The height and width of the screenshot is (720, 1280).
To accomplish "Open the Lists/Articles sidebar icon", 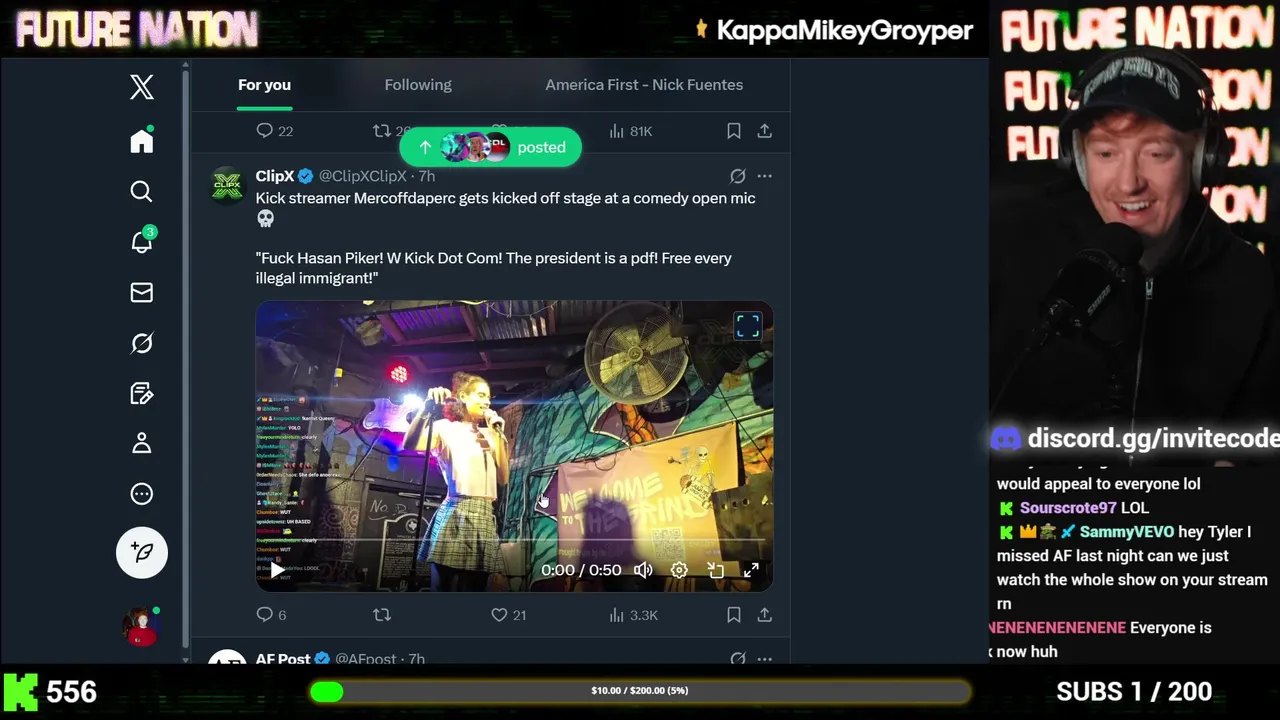I will click(x=142, y=393).
